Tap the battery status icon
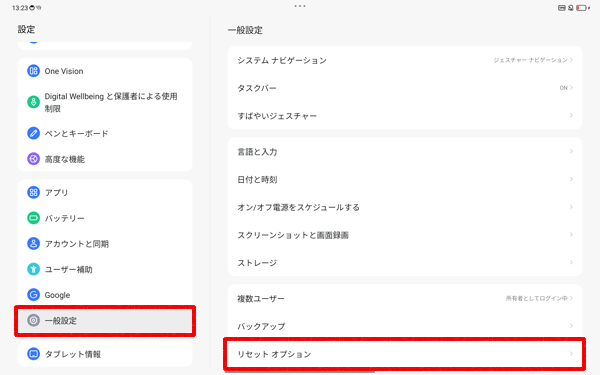This screenshot has height=375, width=600. click(582, 8)
